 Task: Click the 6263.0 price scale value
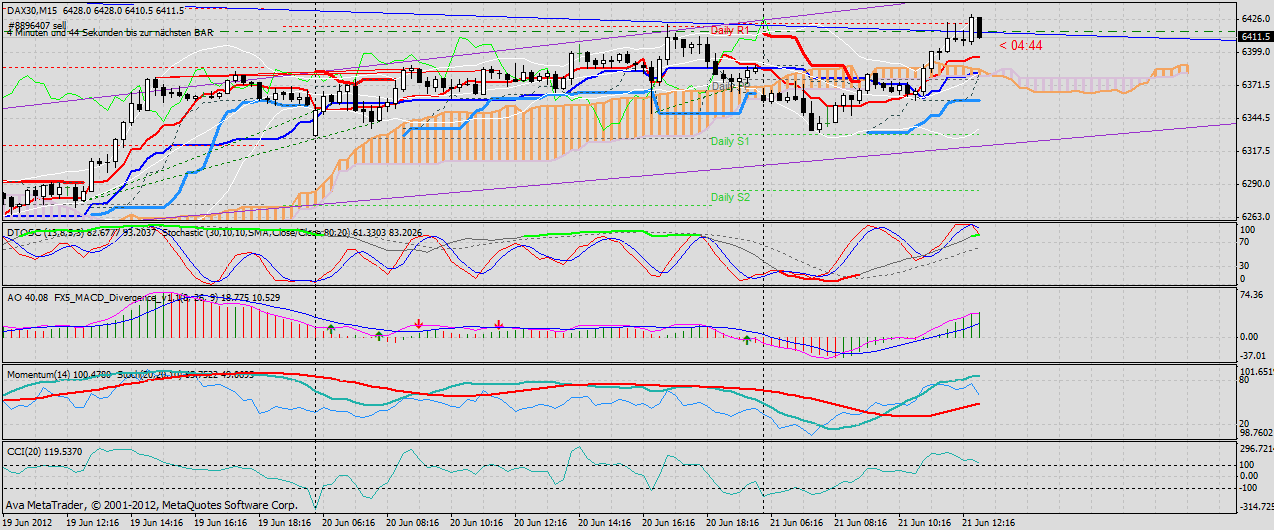click(x=1255, y=216)
